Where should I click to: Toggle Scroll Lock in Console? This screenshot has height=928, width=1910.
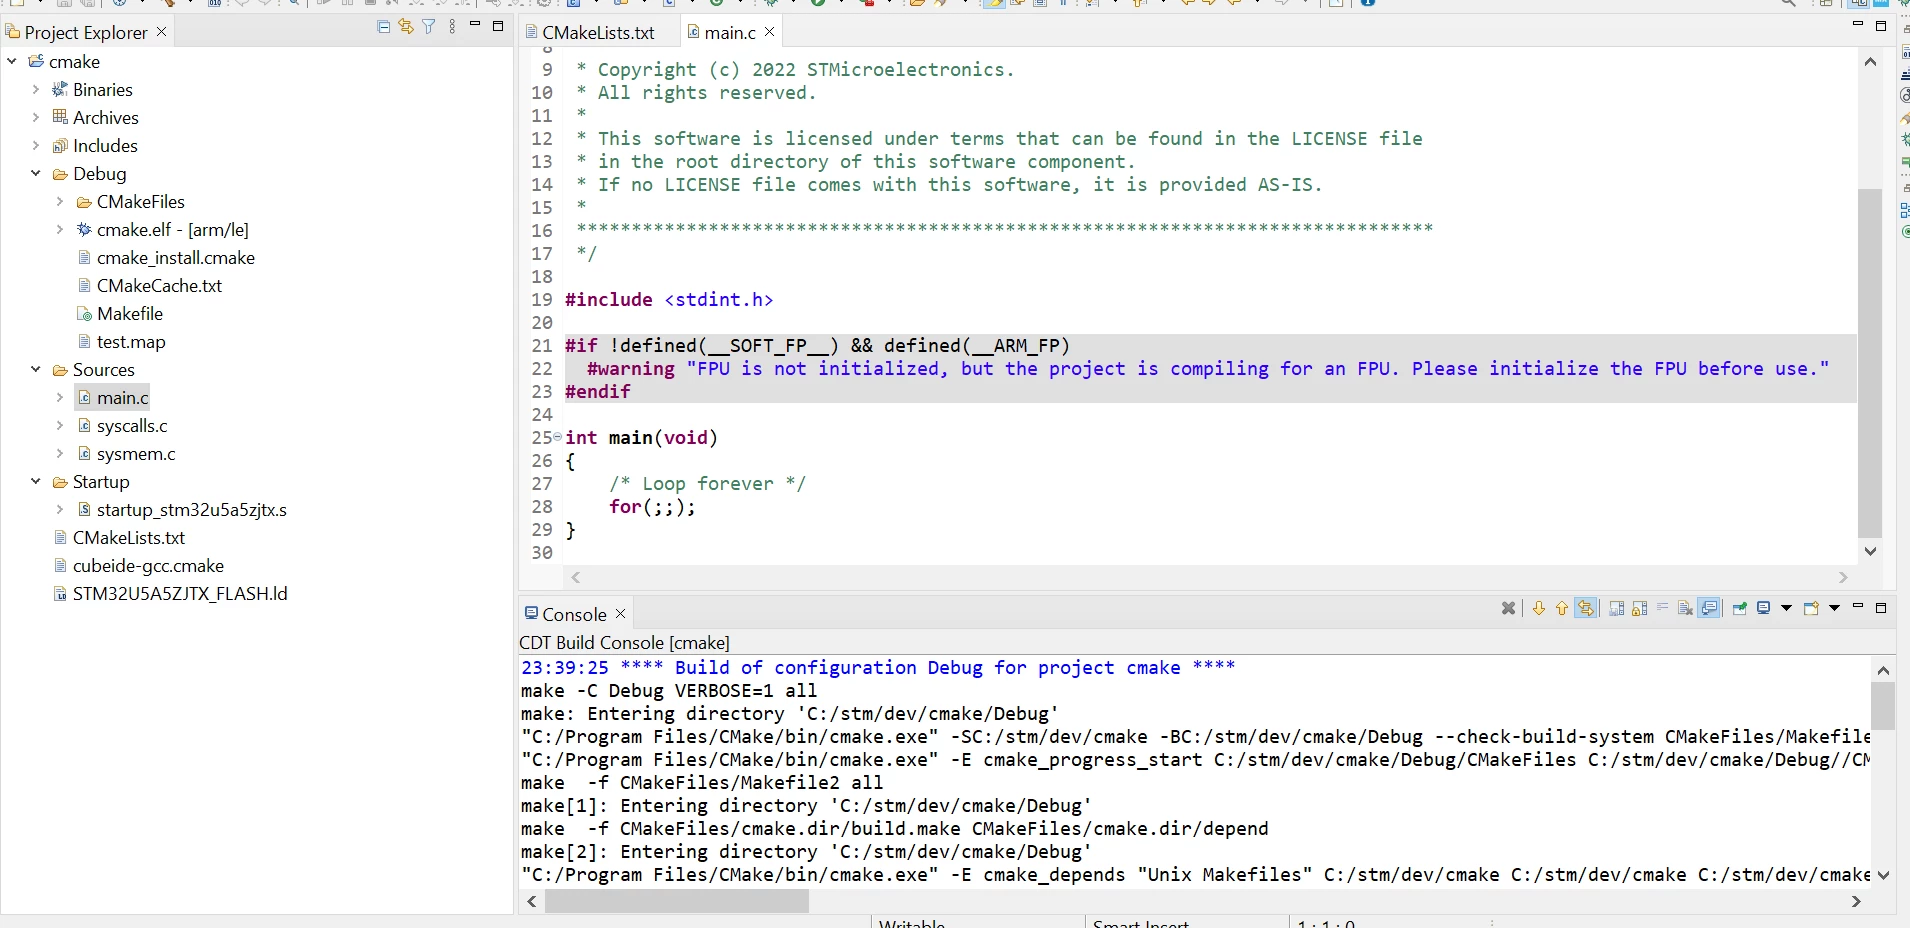(1640, 608)
